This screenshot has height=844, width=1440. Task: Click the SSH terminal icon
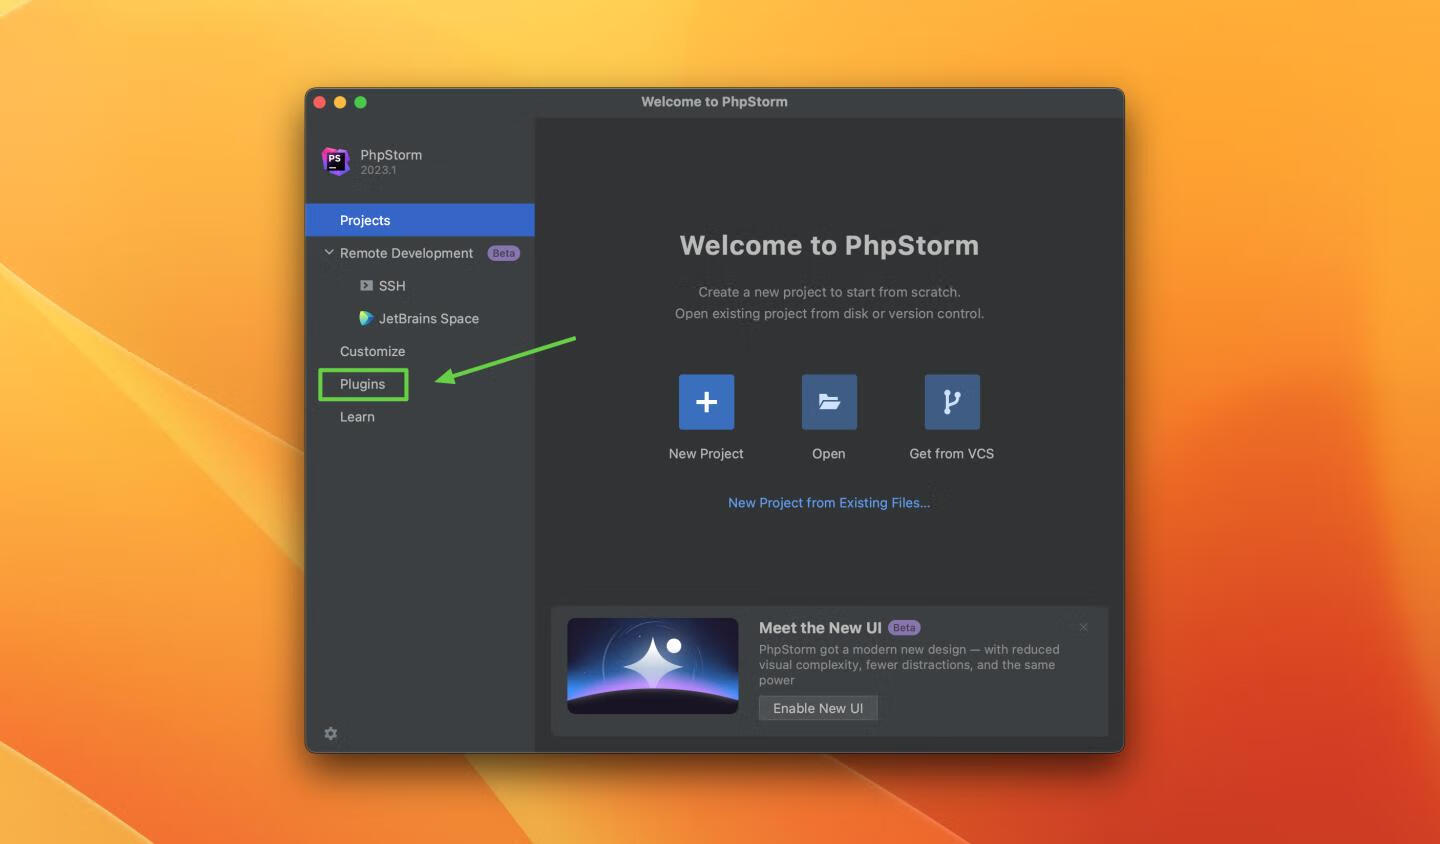[x=366, y=286]
